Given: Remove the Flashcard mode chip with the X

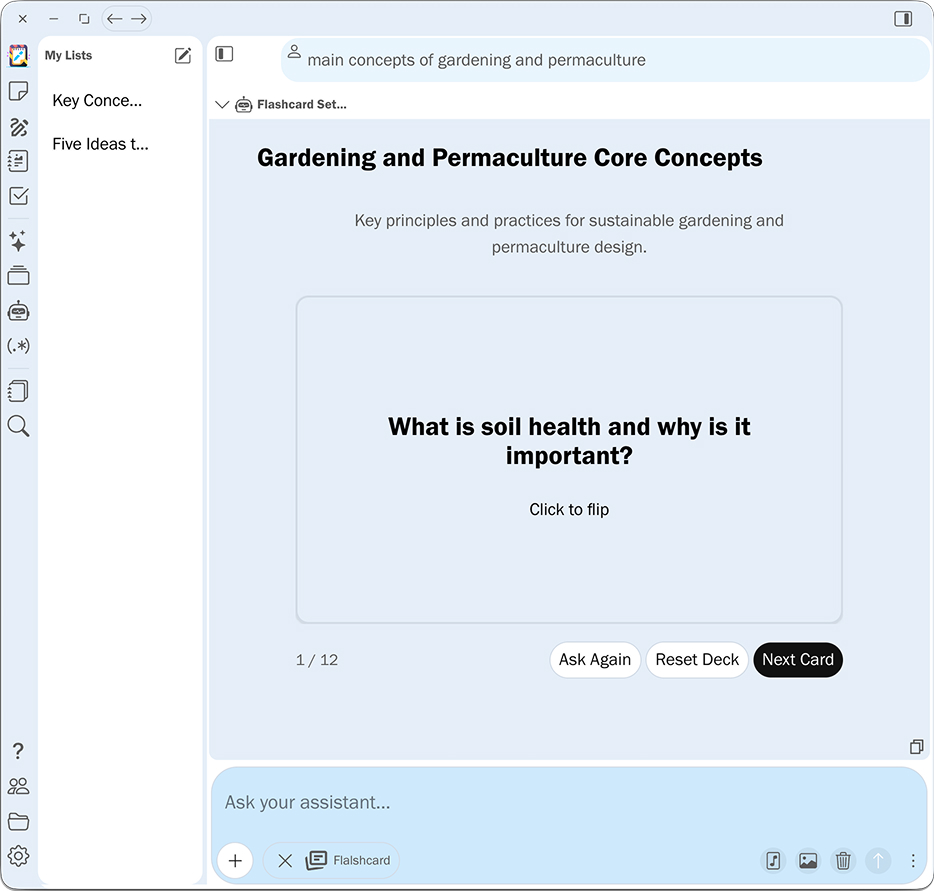Looking at the screenshot, I should point(285,860).
